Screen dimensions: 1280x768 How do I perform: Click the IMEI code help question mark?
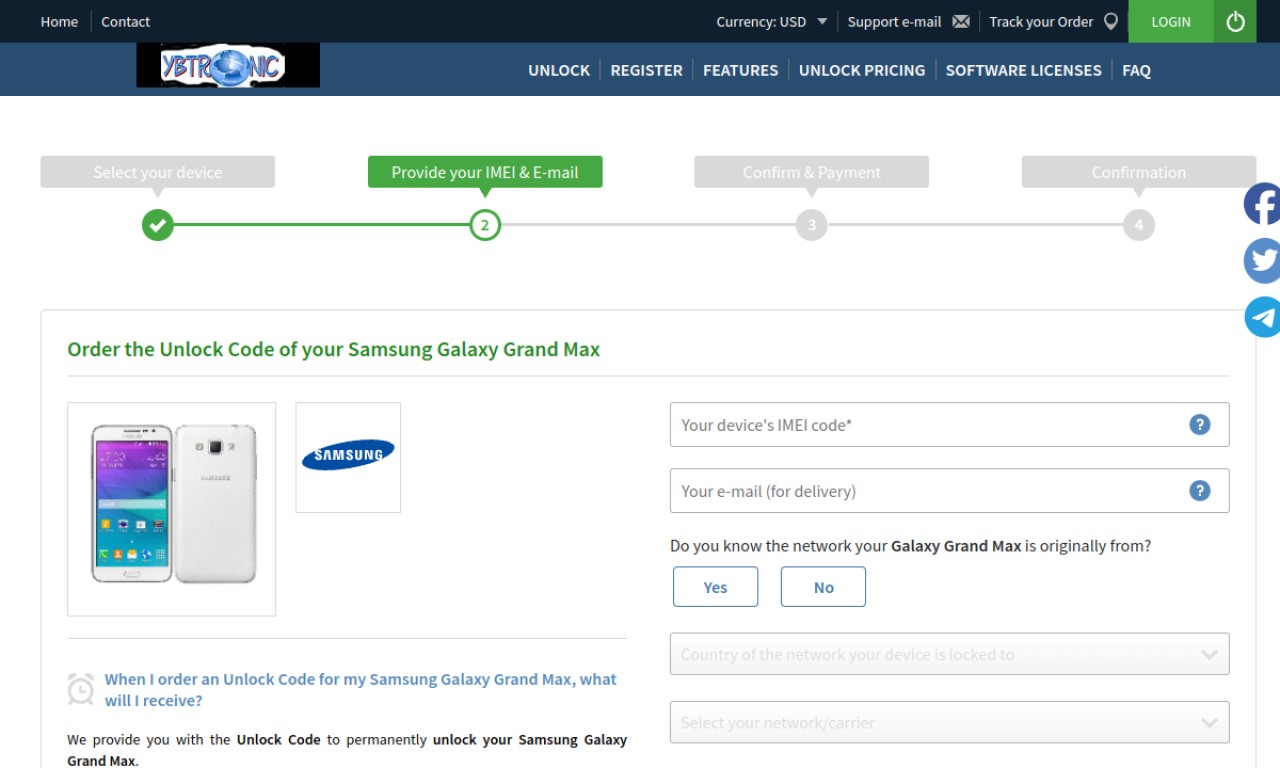[1200, 425]
